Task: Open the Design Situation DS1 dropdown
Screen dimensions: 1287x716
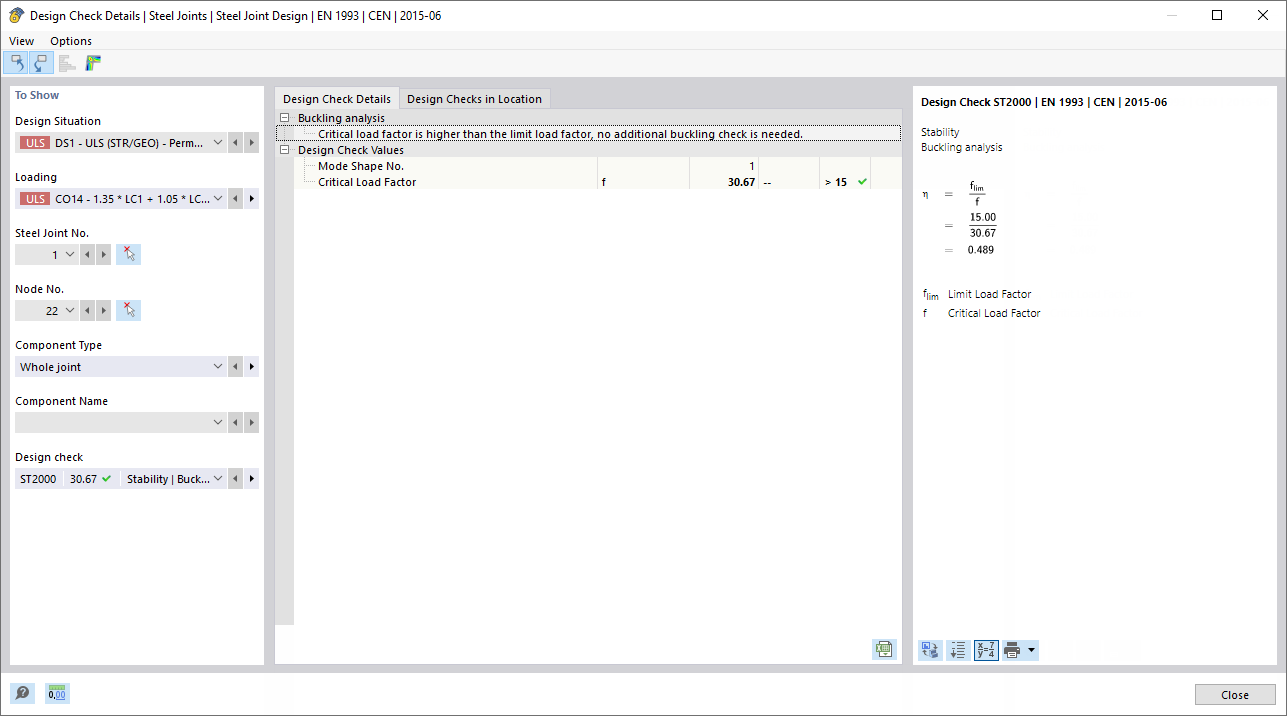Action: point(218,142)
